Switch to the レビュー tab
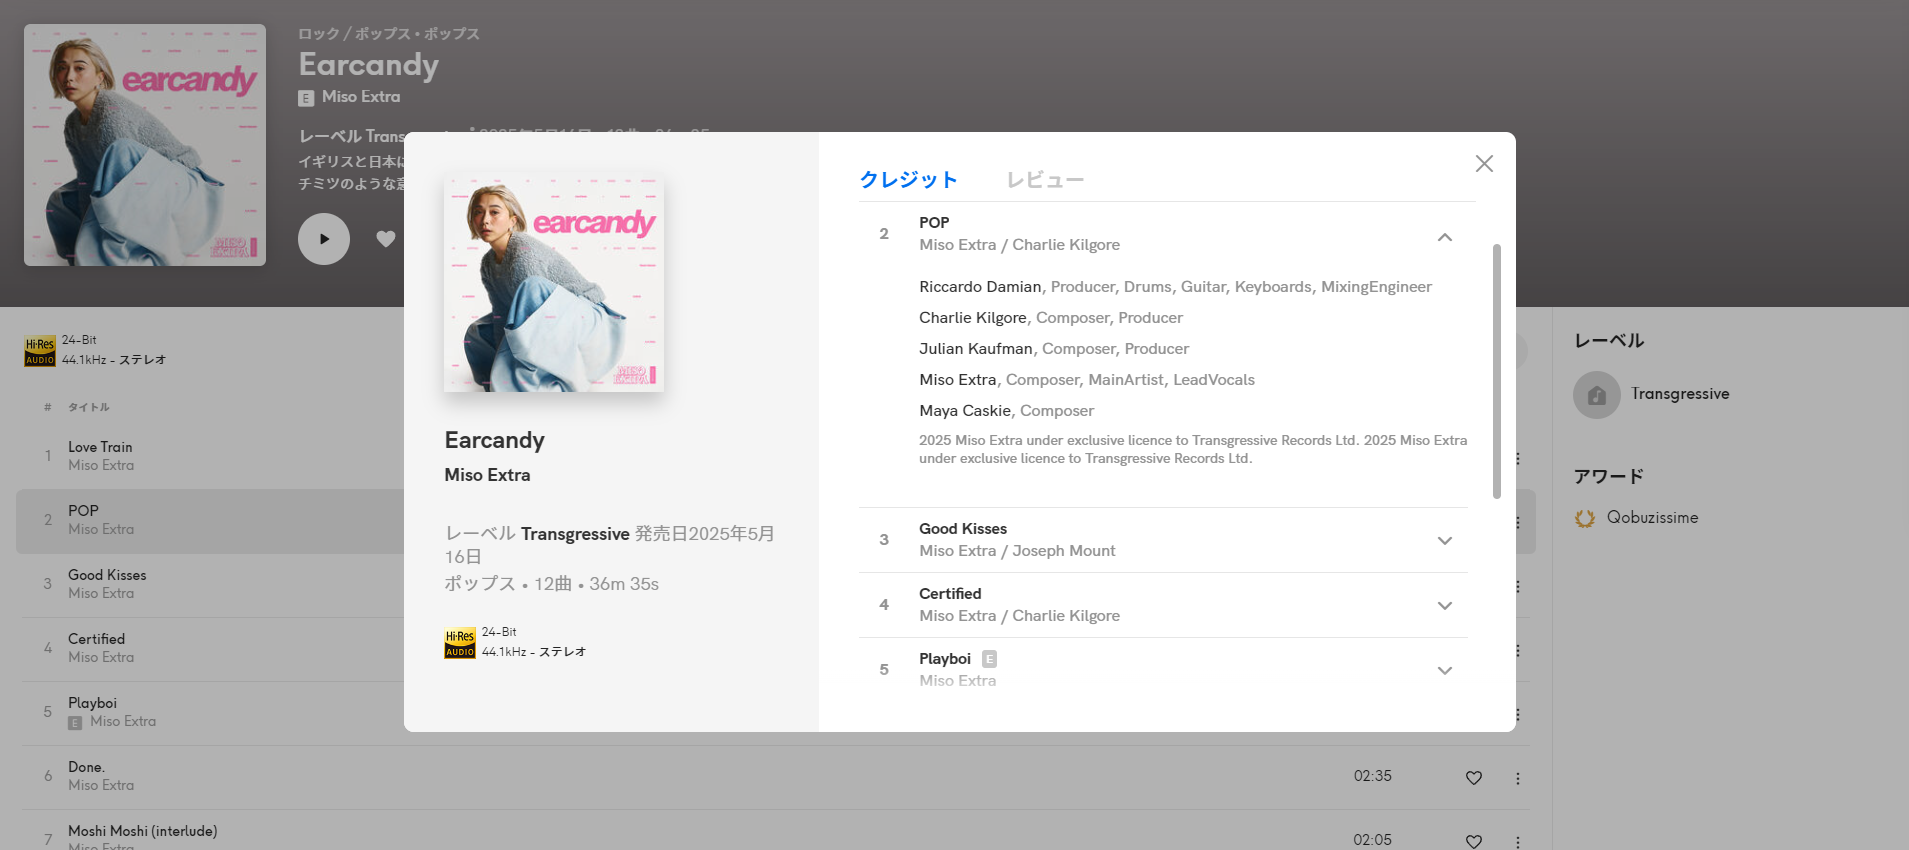The width and height of the screenshot is (1909, 850). [x=1045, y=180]
